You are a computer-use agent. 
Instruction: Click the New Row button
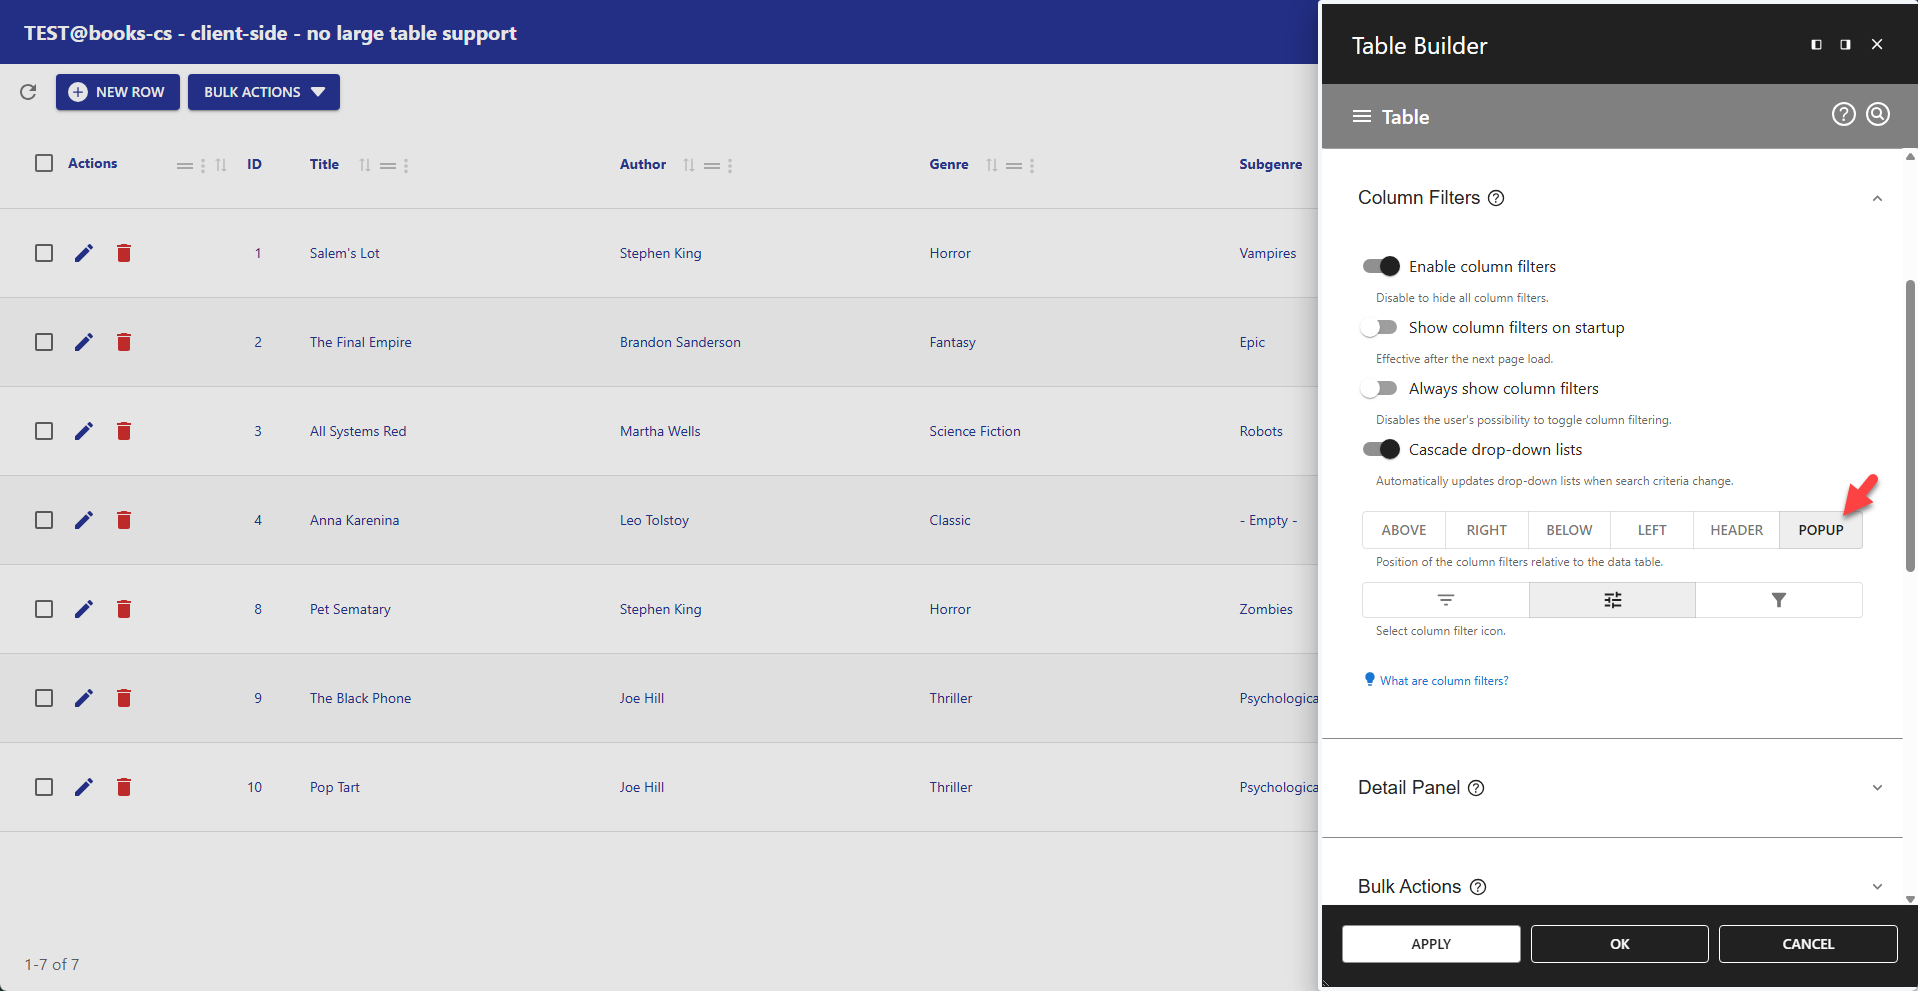click(118, 92)
